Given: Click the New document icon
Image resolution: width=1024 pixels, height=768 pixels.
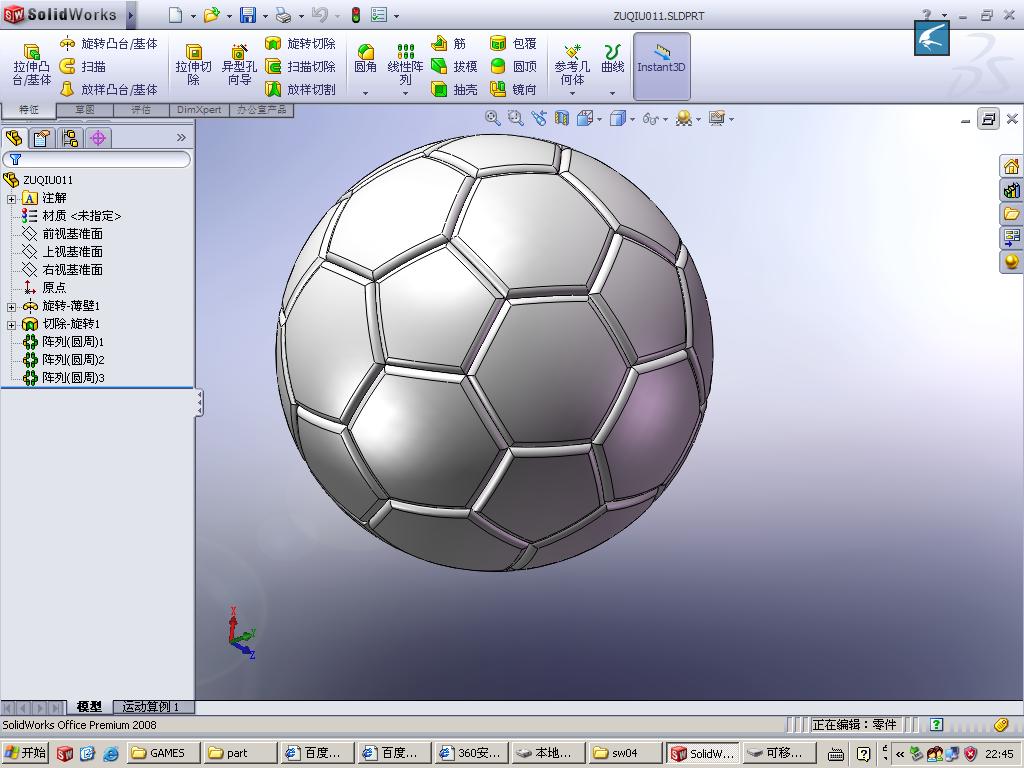Looking at the screenshot, I should (175, 15).
